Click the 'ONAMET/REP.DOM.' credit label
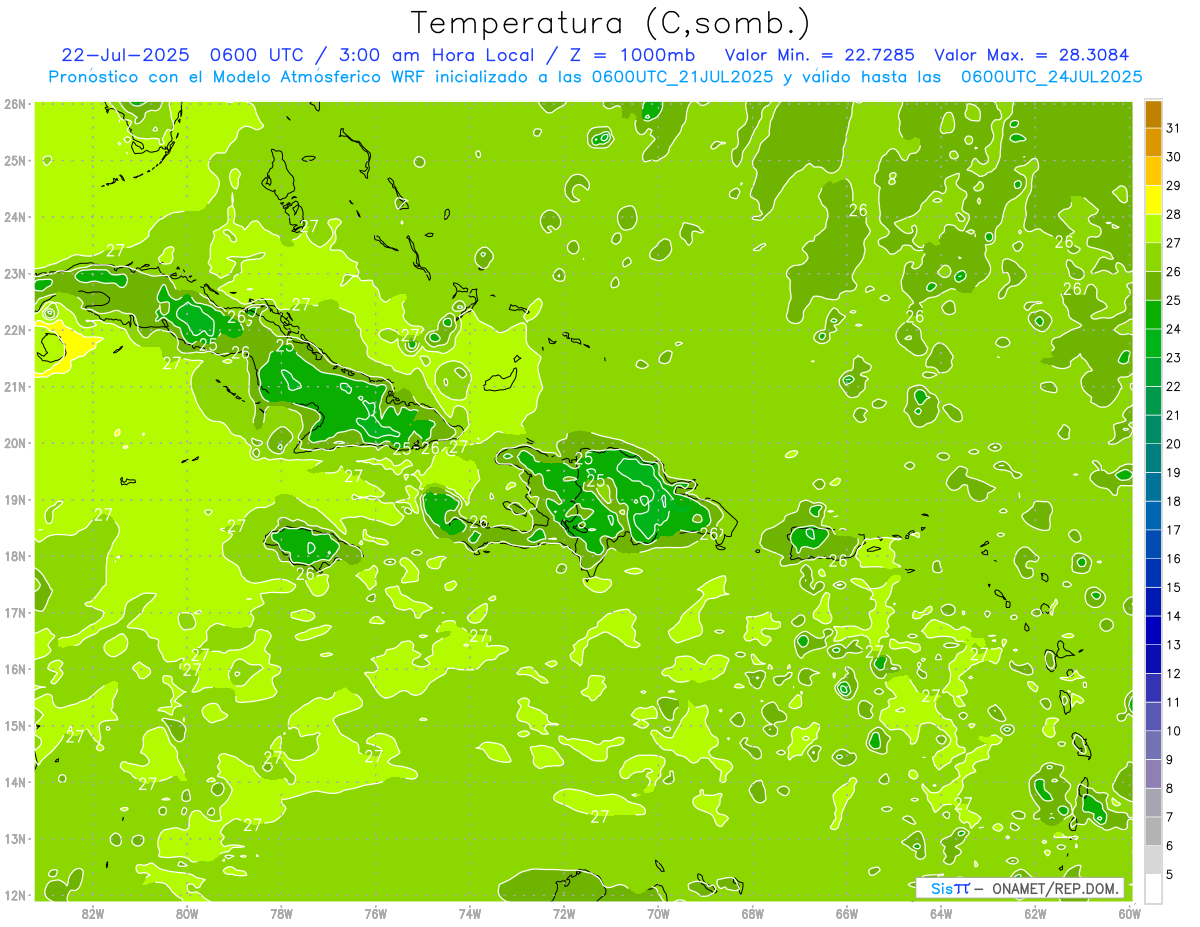The height and width of the screenshot is (927, 1200). (1054, 888)
